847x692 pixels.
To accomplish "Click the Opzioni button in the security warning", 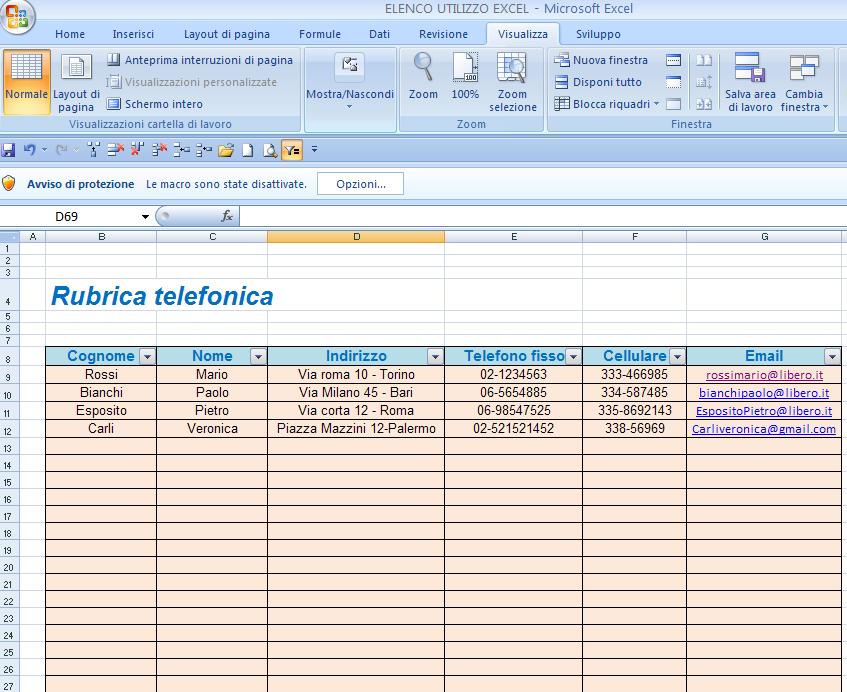I will tap(359, 183).
